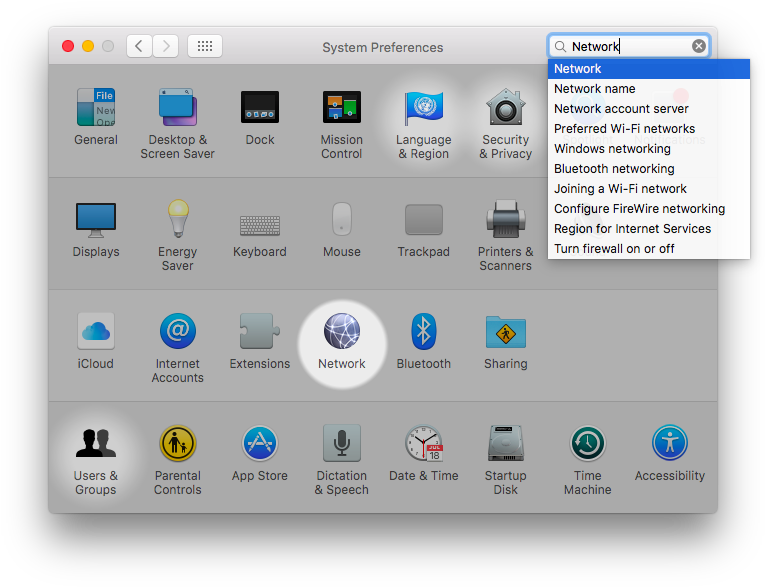Select 'Network name' search suggestion
This screenshot has height=587, width=765.
pyautogui.click(x=595, y=89)
